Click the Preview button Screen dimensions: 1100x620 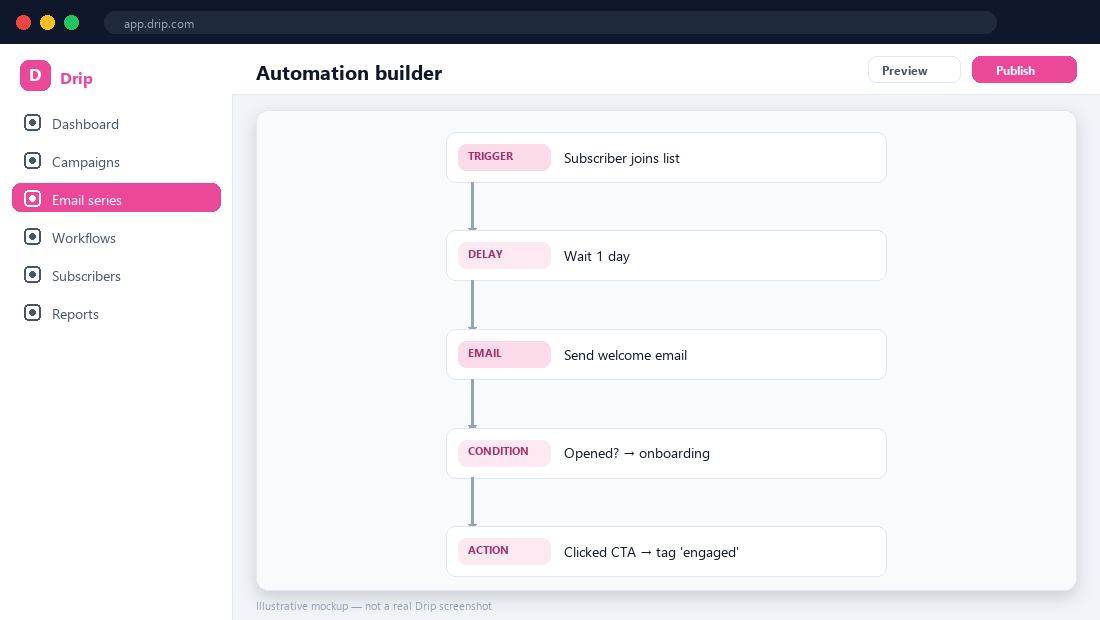pyautogui.click(x=914, y=70)
